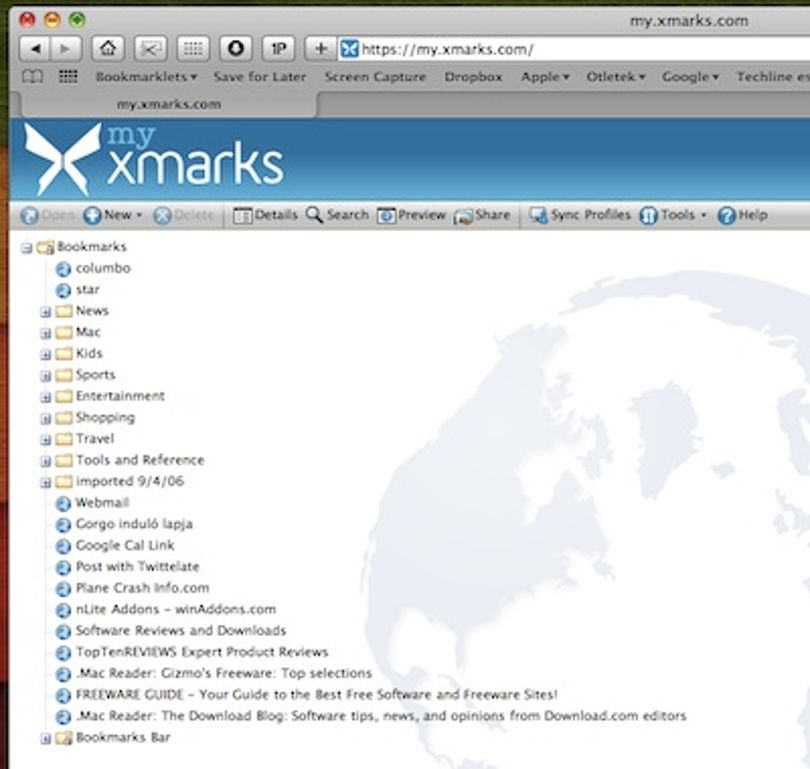Click the URL address field
The height and width of the screenshot is (769, 810).
coord(573,49)
